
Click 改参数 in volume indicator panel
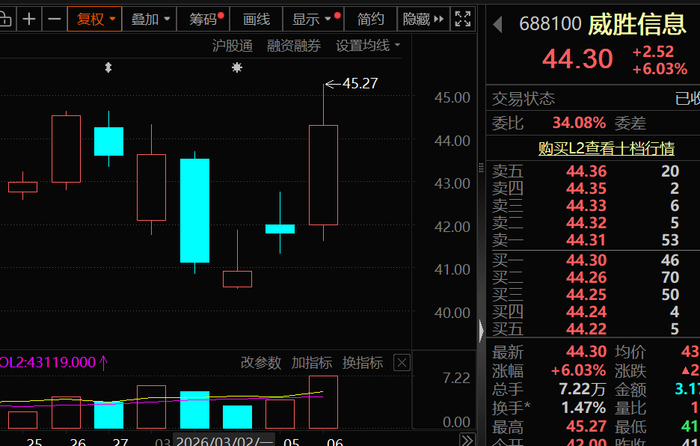point(261,363)
